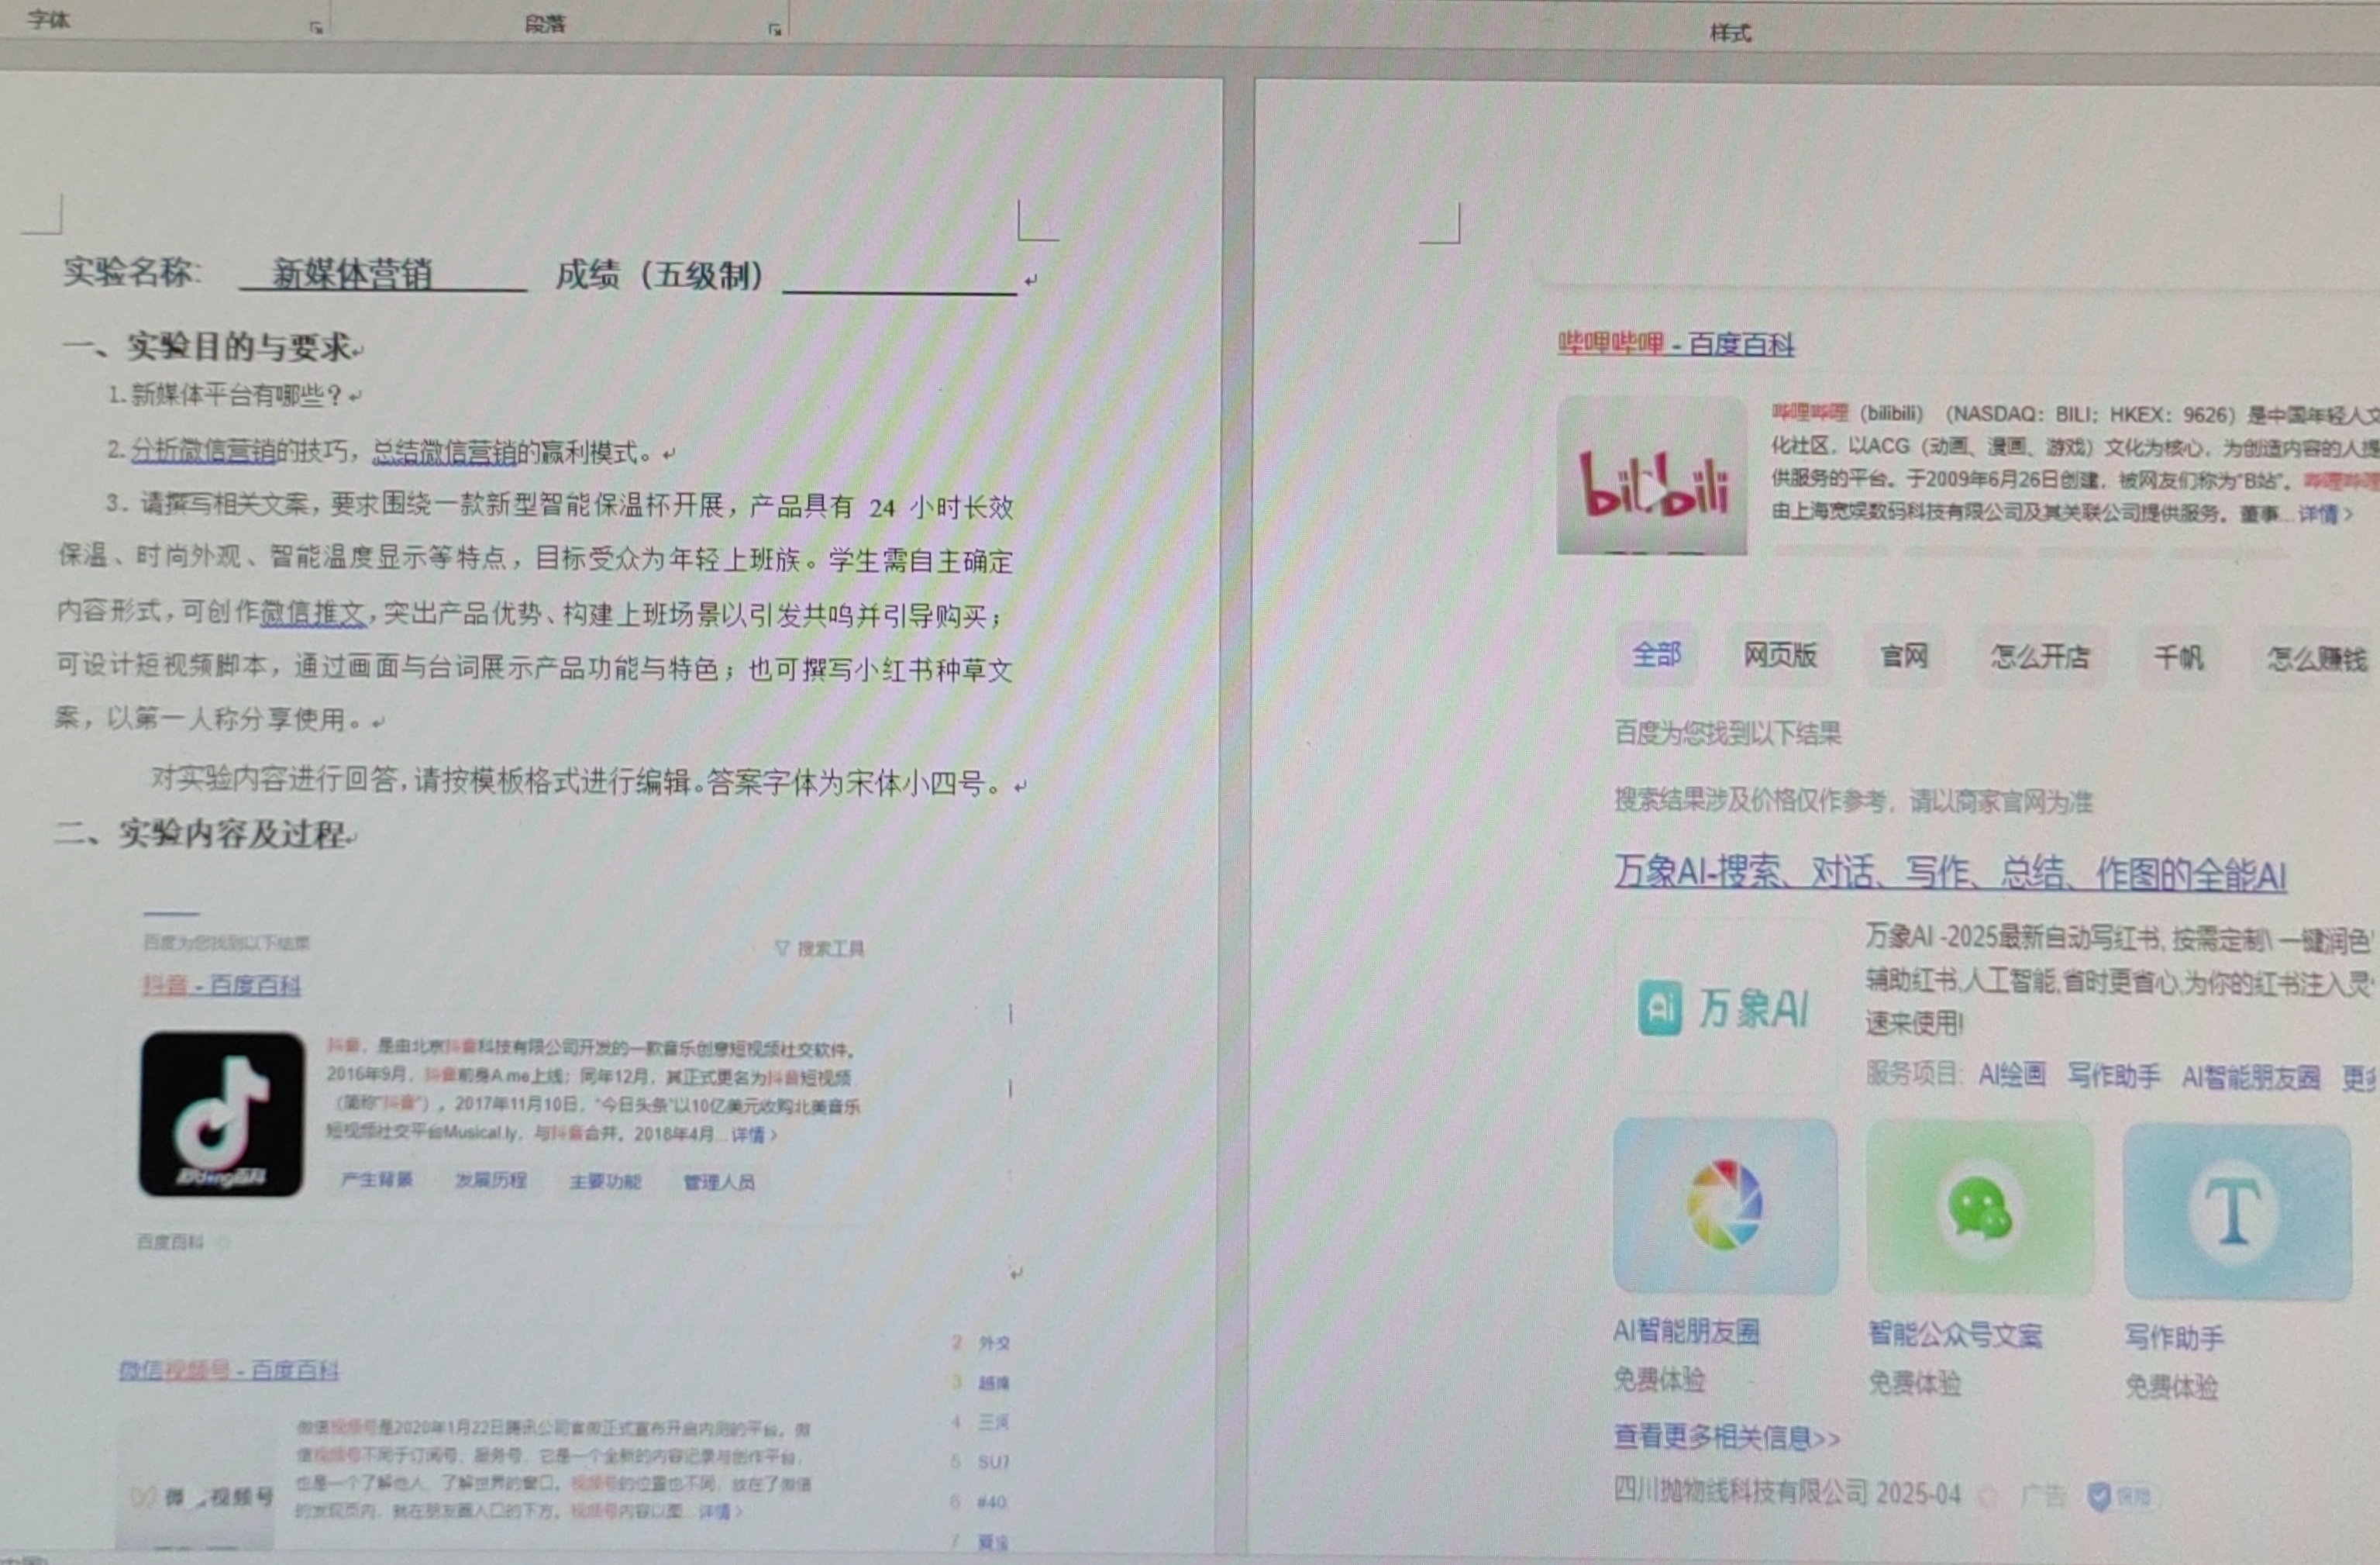Open the 哔哩哔哩 - 百度百科 link

(x=1676, y=345)
